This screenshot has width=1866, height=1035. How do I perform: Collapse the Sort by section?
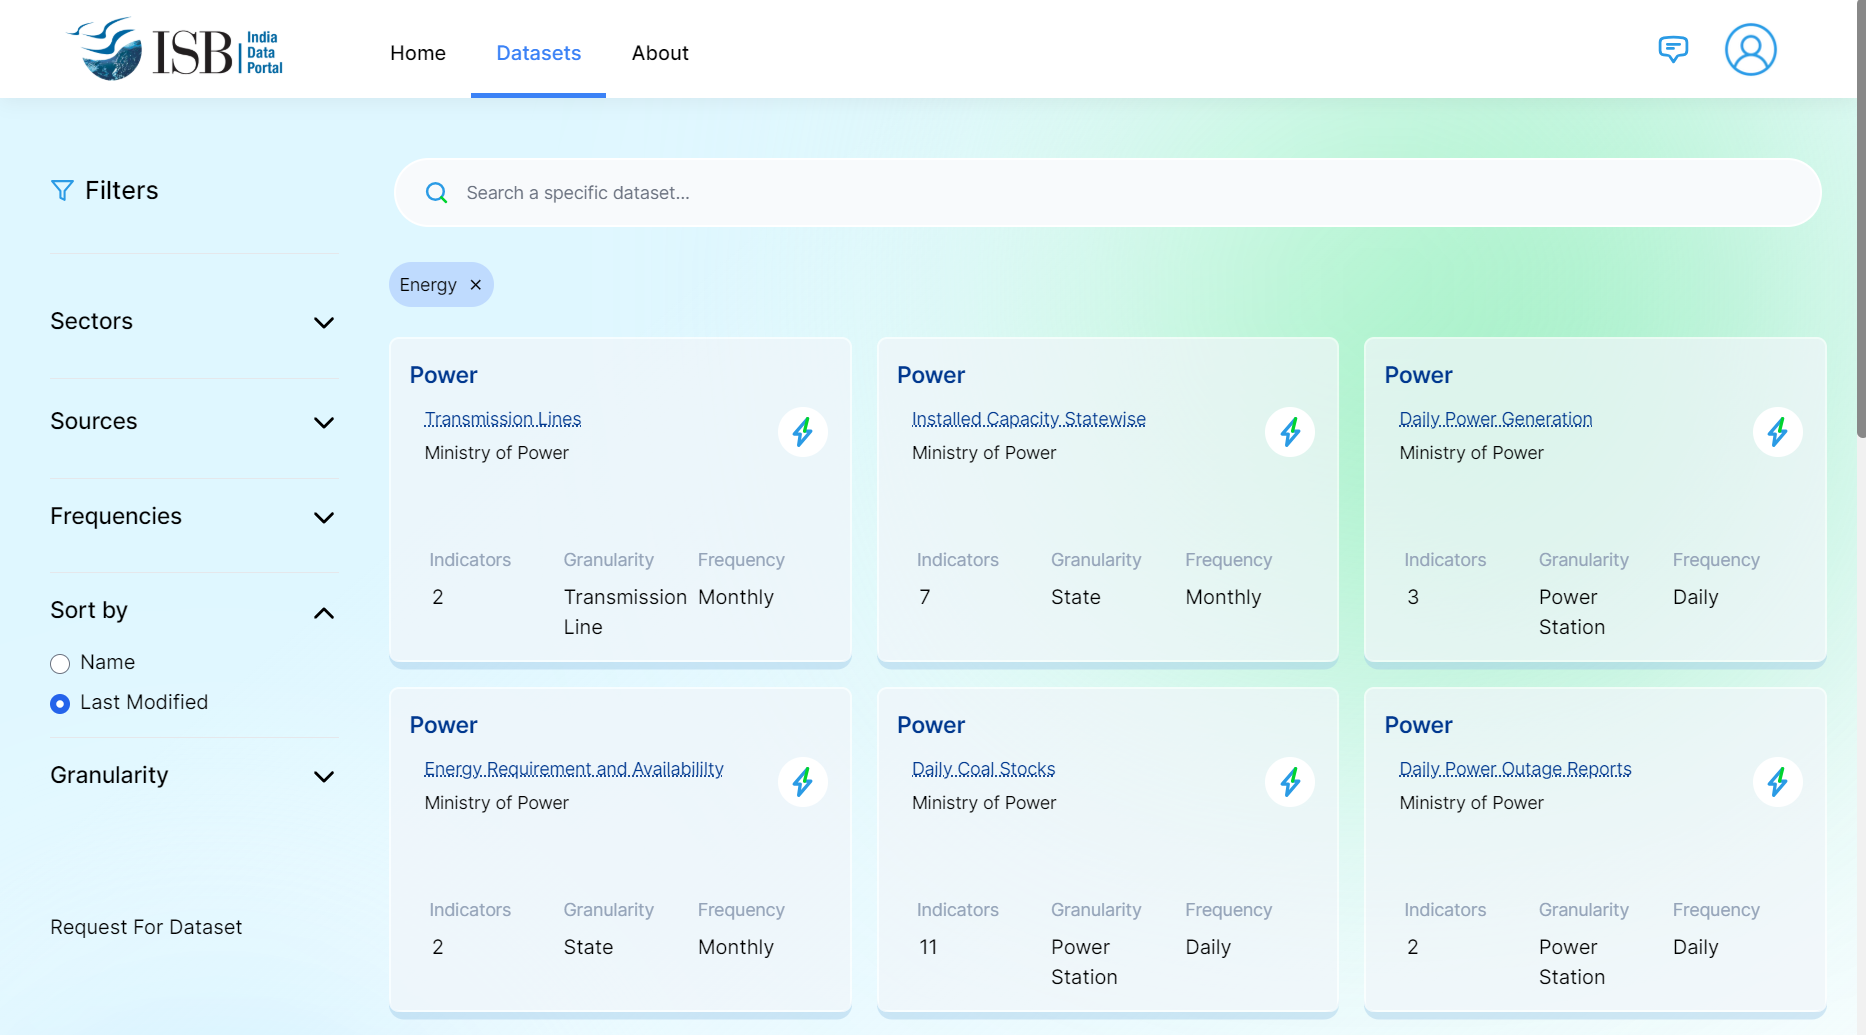tap(323, 612)
